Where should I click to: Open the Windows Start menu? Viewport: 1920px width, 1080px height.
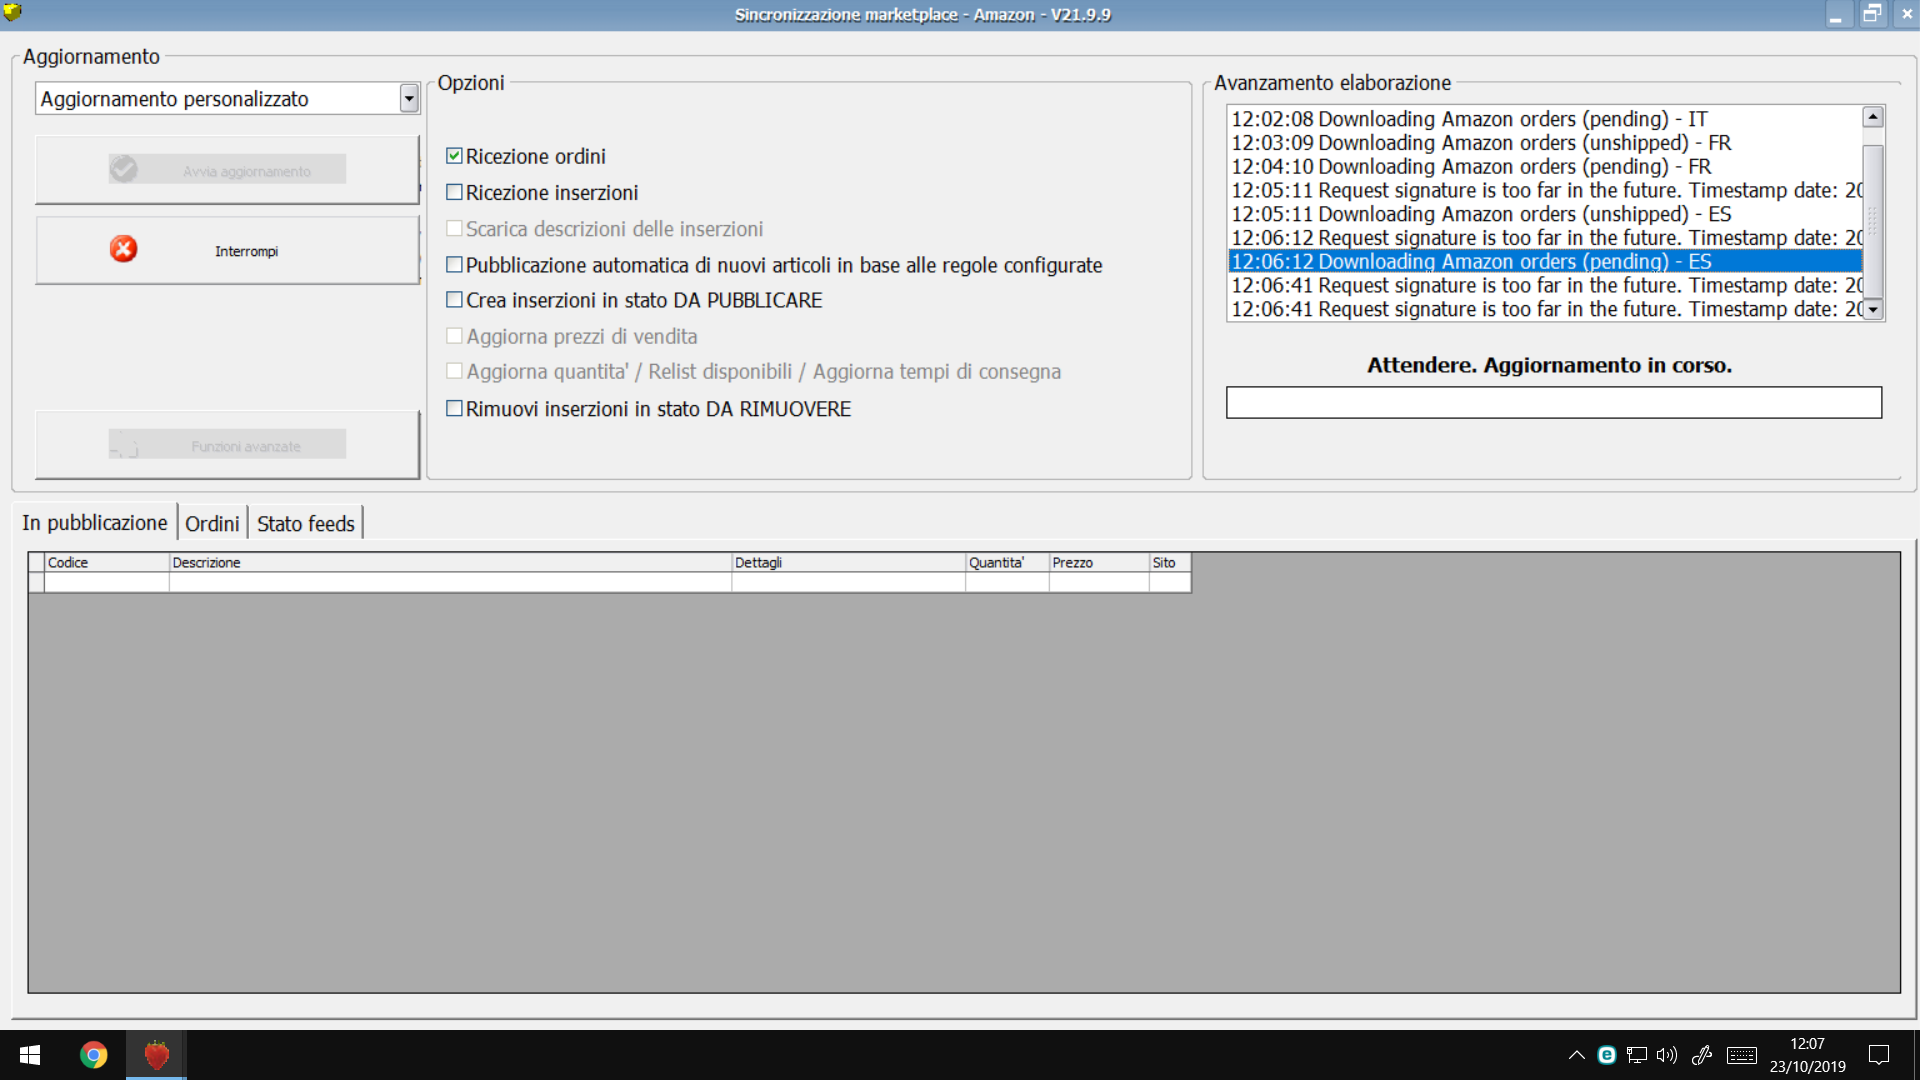tap(30, 1055)
